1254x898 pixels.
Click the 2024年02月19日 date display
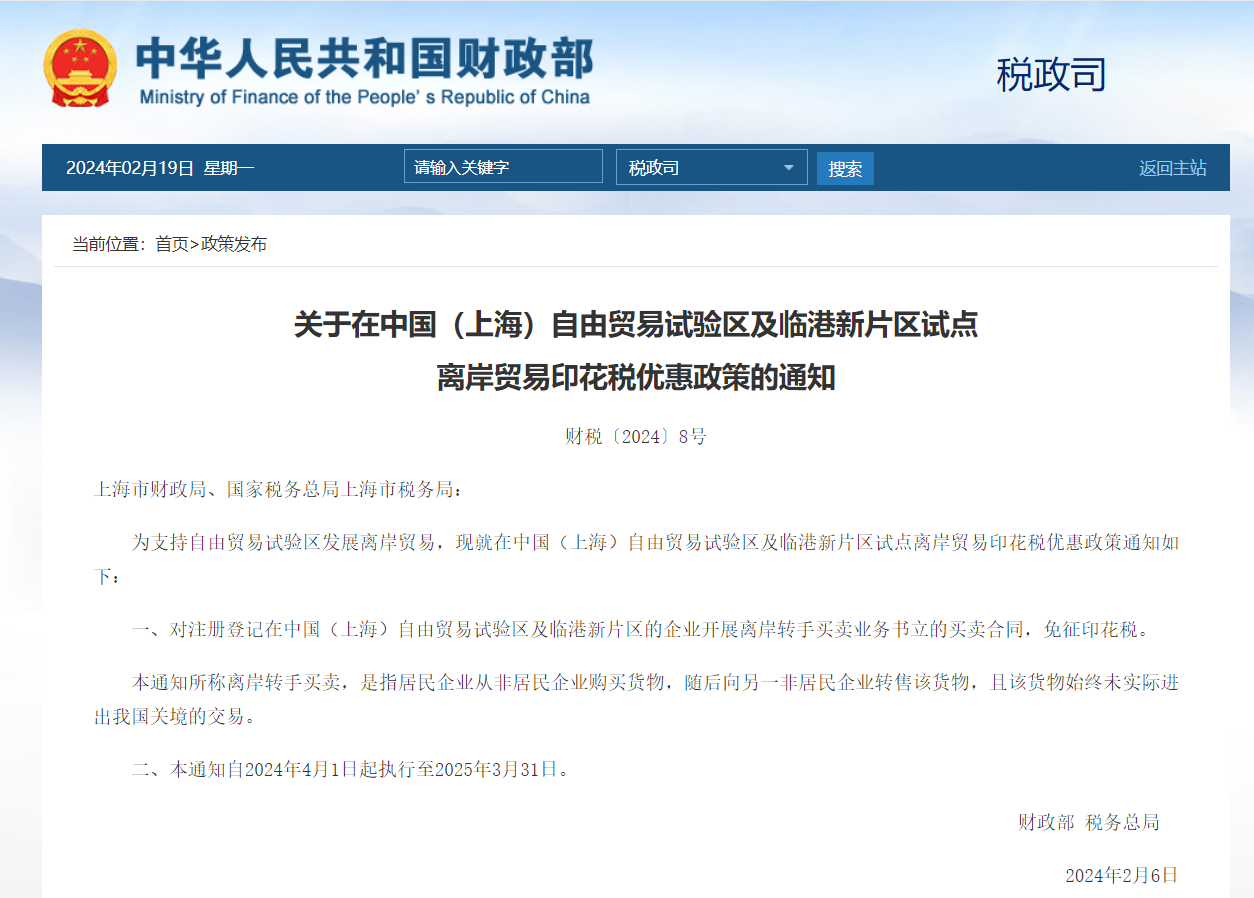129,168
